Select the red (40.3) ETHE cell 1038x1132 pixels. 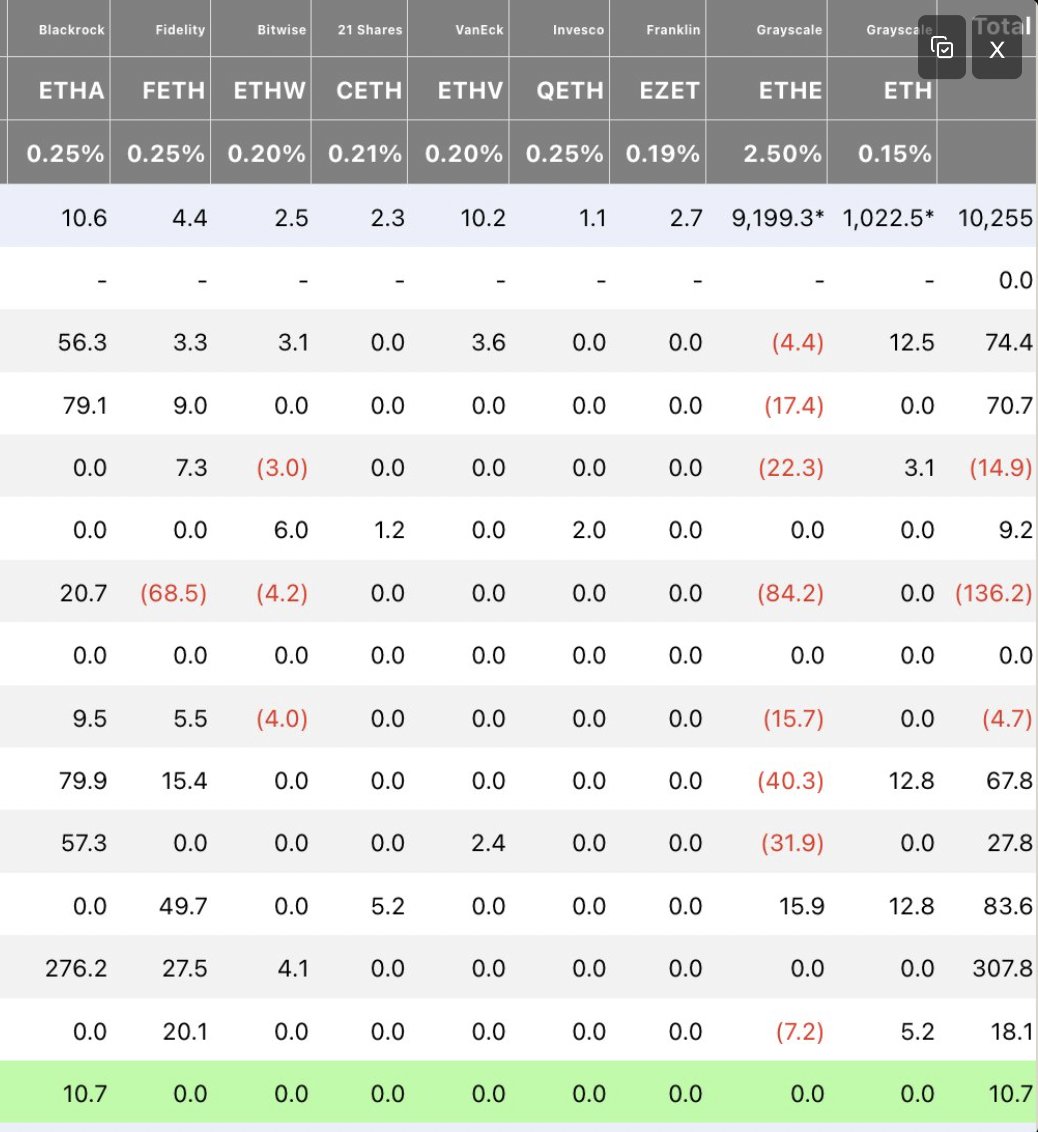(790, 780)
